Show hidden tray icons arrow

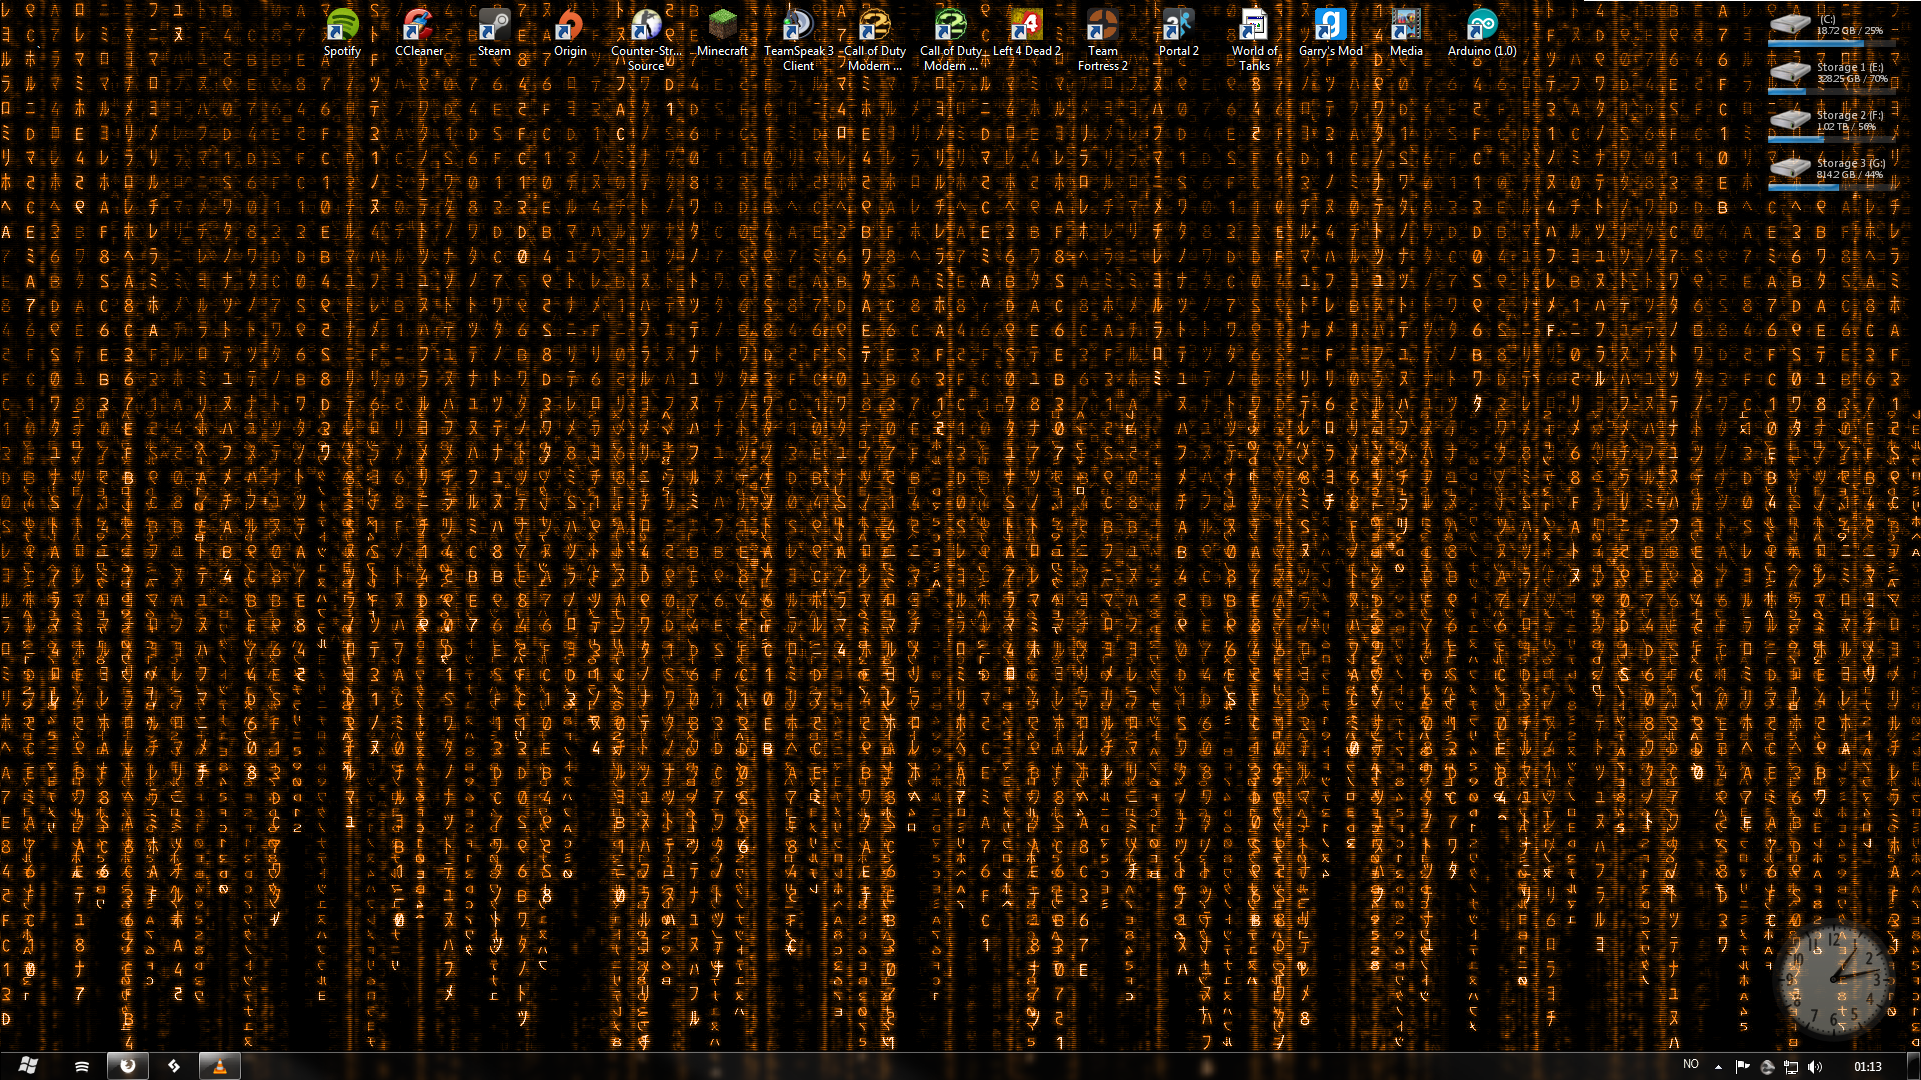point(1718,1067)
